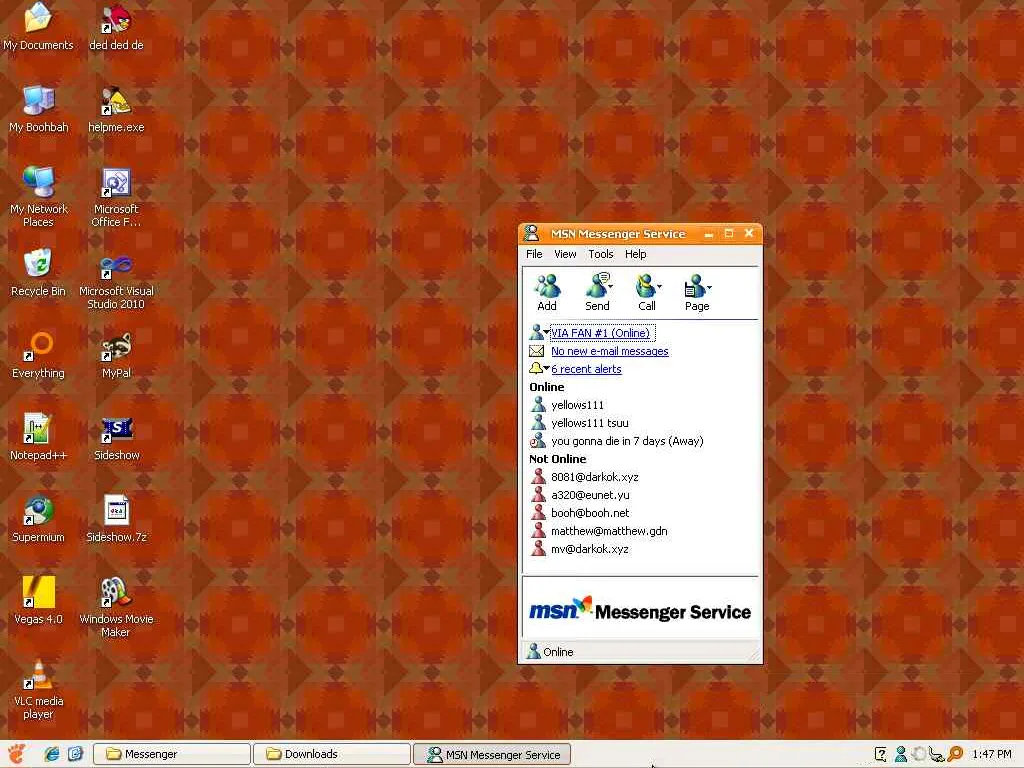Open the File menu
The image size is (1024, 768).
click(534, 254)
